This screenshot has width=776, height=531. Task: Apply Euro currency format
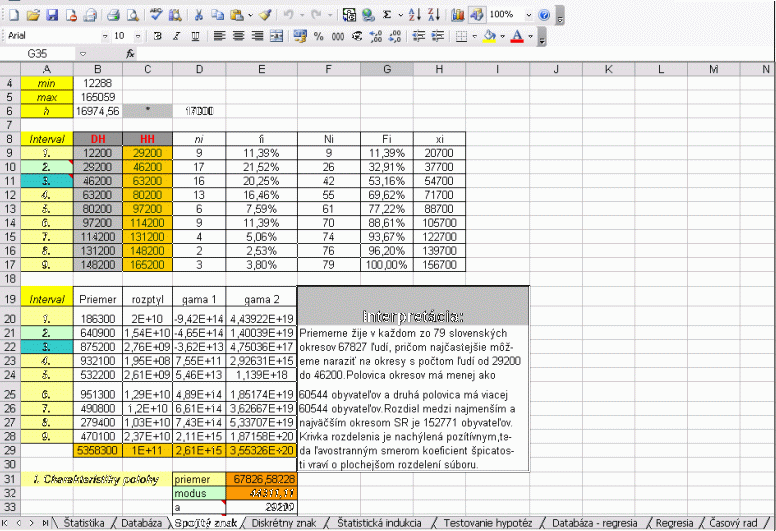point(357,36)
